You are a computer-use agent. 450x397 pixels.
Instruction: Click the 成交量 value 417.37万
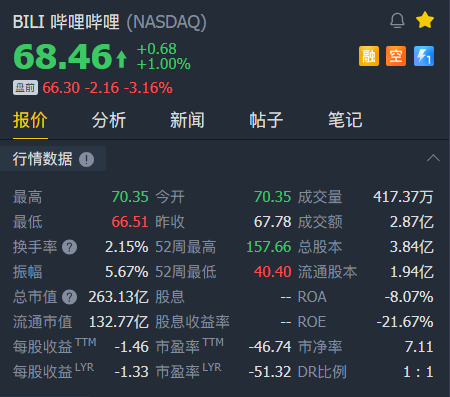click(x=403, y=197)
